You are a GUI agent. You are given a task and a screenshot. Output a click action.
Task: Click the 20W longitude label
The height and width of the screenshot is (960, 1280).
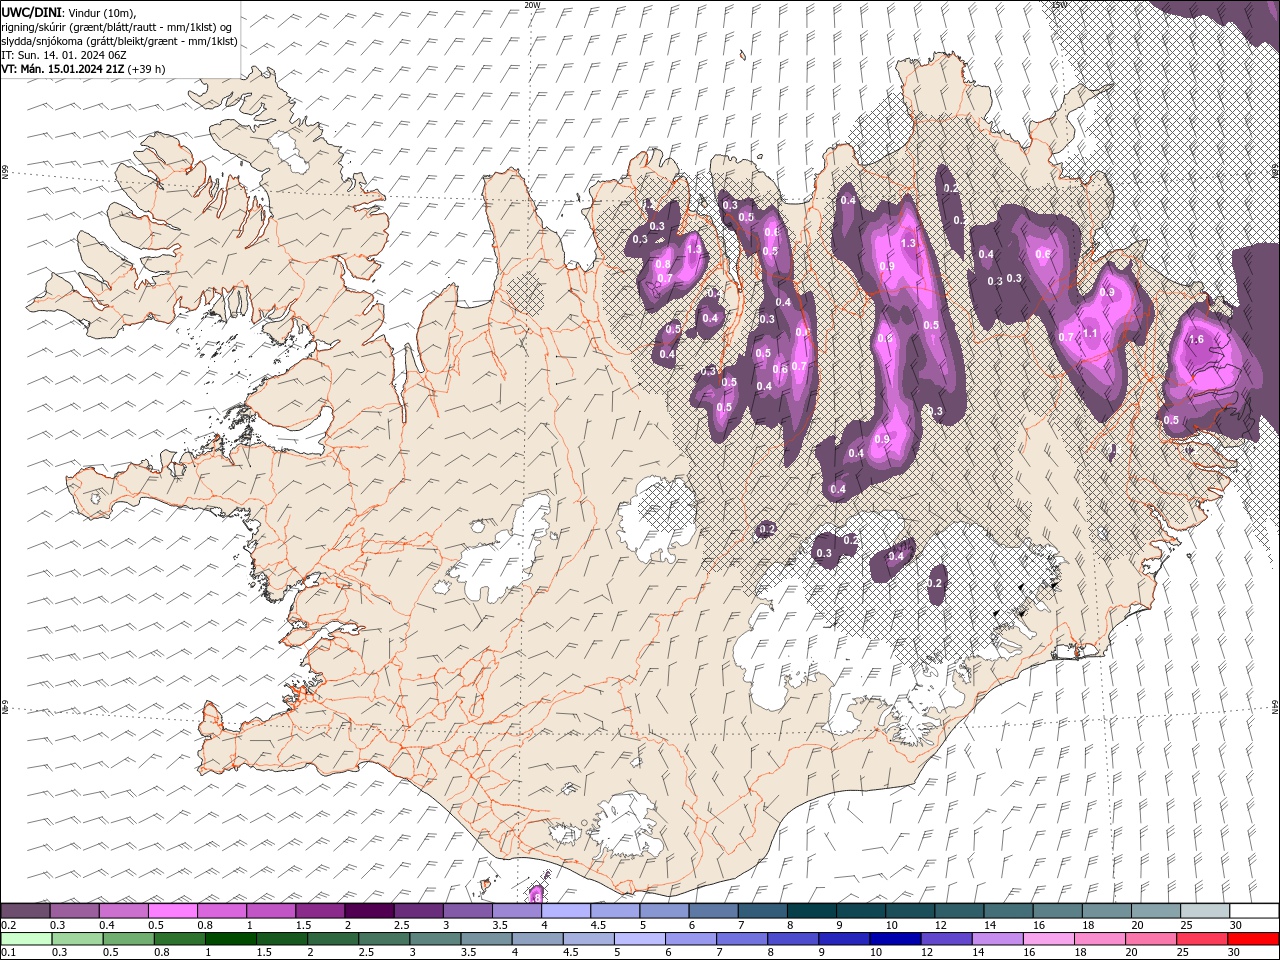[x=532, y=5]
